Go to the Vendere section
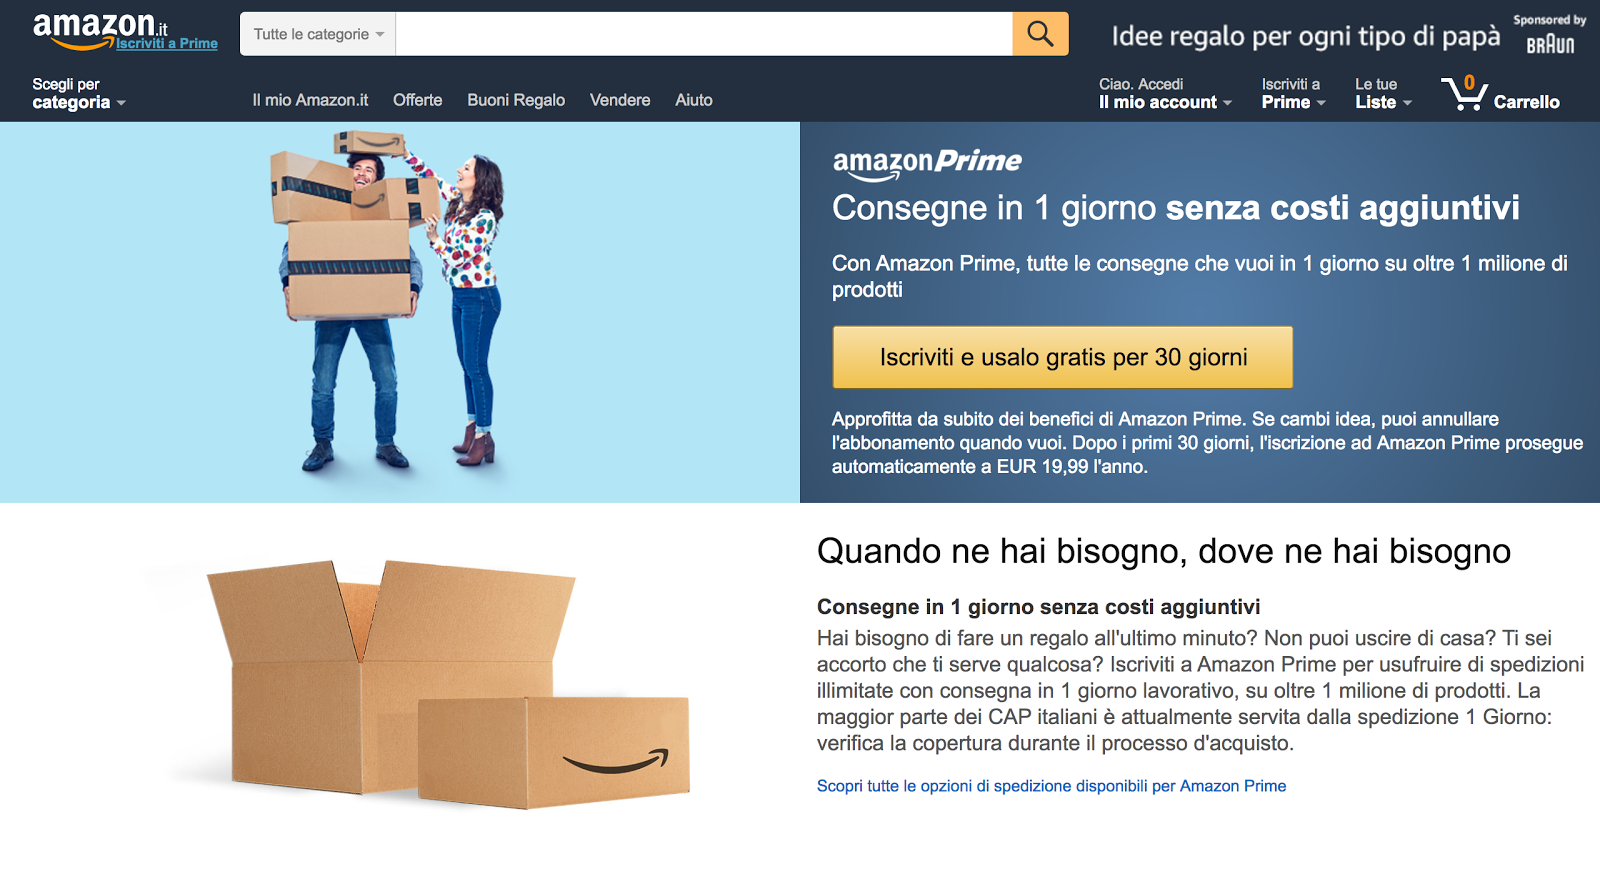Image resolution: width=1600 pixels, height=869 pixels. click(620, 100)
